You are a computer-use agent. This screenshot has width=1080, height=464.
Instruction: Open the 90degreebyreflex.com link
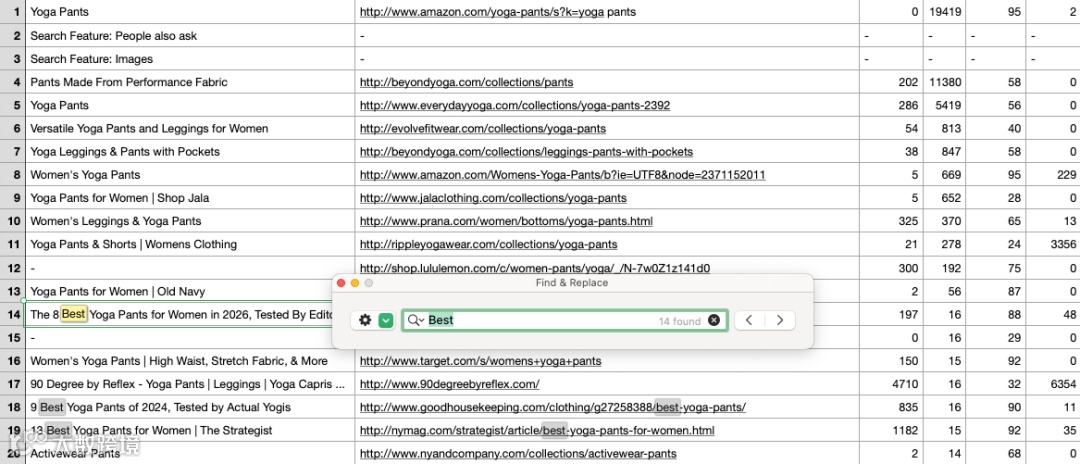point(449,384)
